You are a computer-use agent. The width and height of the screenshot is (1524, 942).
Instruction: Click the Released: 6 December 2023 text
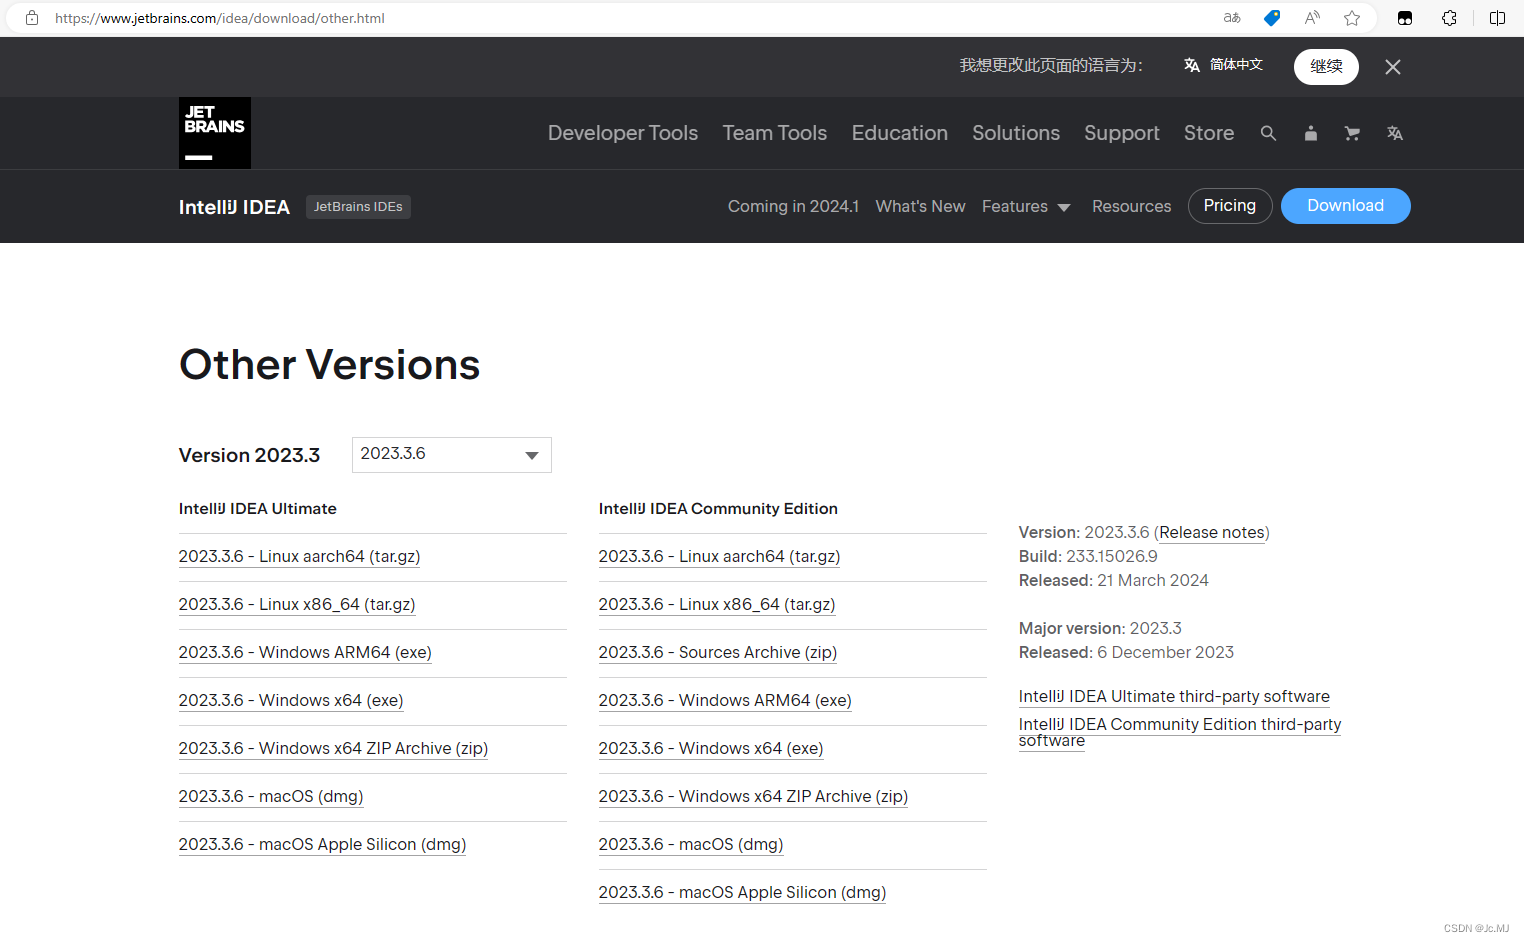[x=1126, y=653]
